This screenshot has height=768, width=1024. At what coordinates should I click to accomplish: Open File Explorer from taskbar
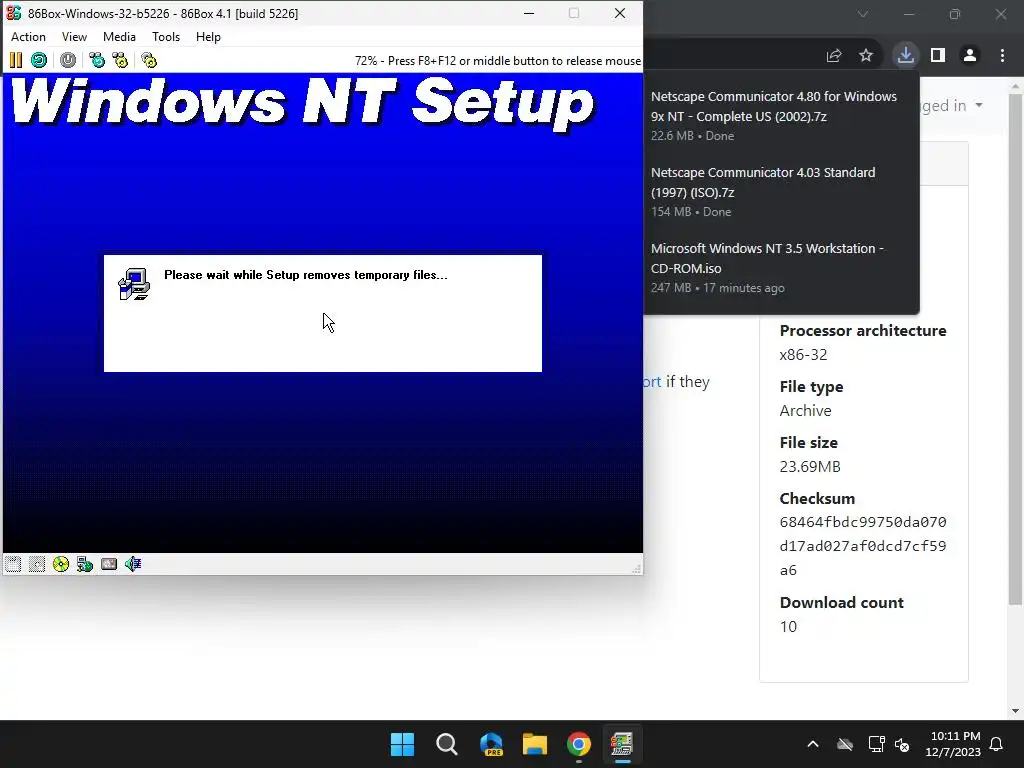coord(535,744)
